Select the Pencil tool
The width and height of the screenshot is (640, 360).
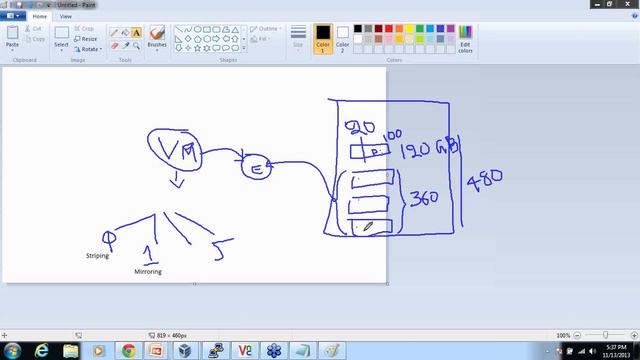(x=115, y=33)
